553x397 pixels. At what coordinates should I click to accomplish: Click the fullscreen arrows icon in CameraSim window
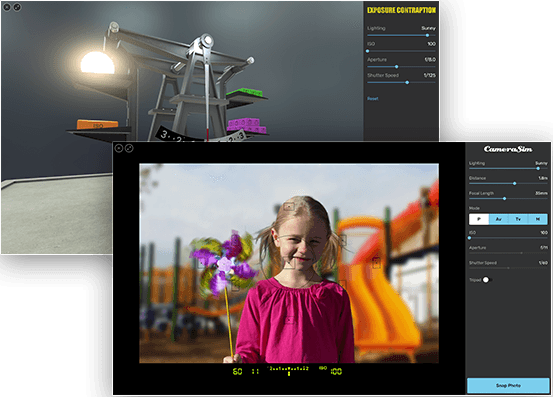tap(129, 148)
